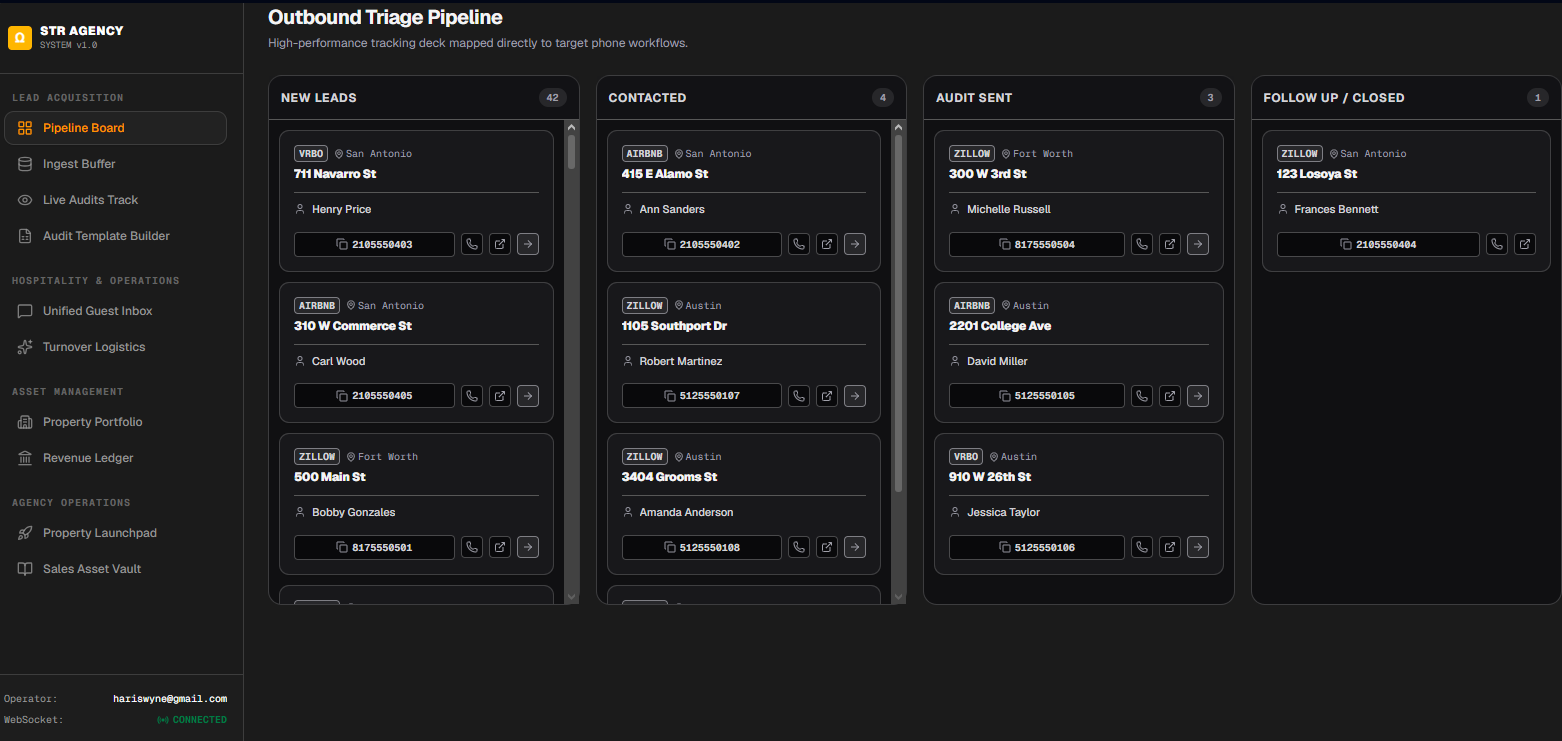Open Live Audits Track page

point(115,200)
